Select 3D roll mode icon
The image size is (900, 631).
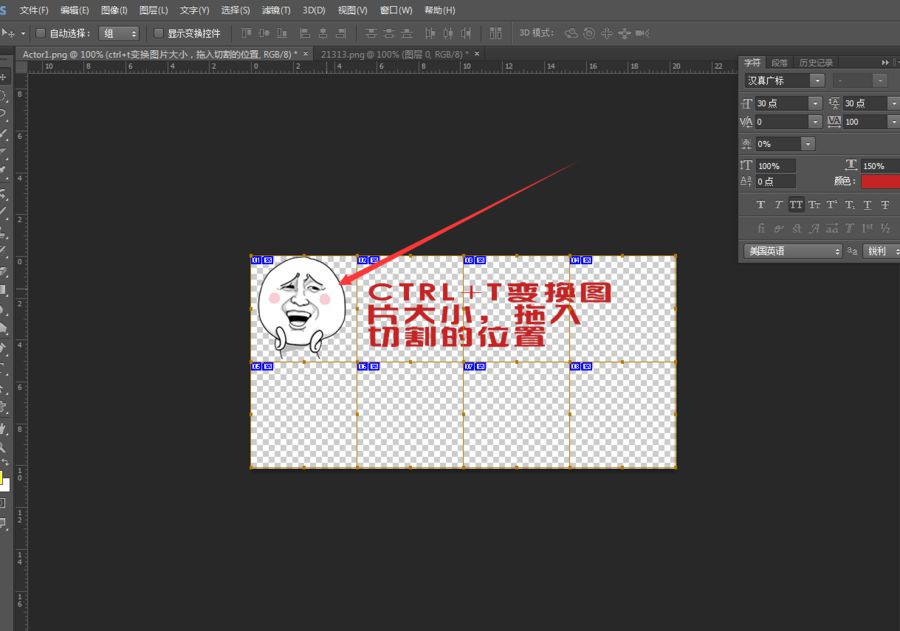coord(589,33)
